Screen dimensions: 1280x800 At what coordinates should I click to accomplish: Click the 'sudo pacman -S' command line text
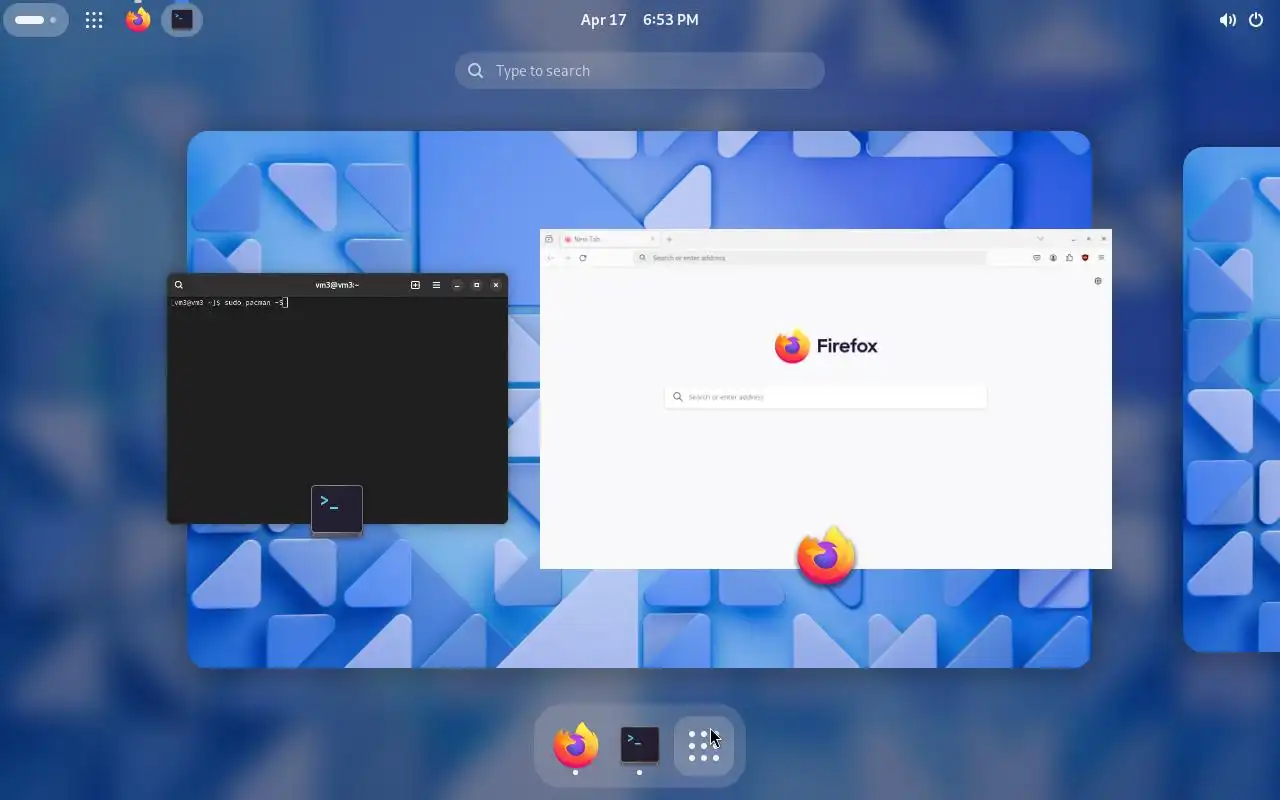(254, 302)
